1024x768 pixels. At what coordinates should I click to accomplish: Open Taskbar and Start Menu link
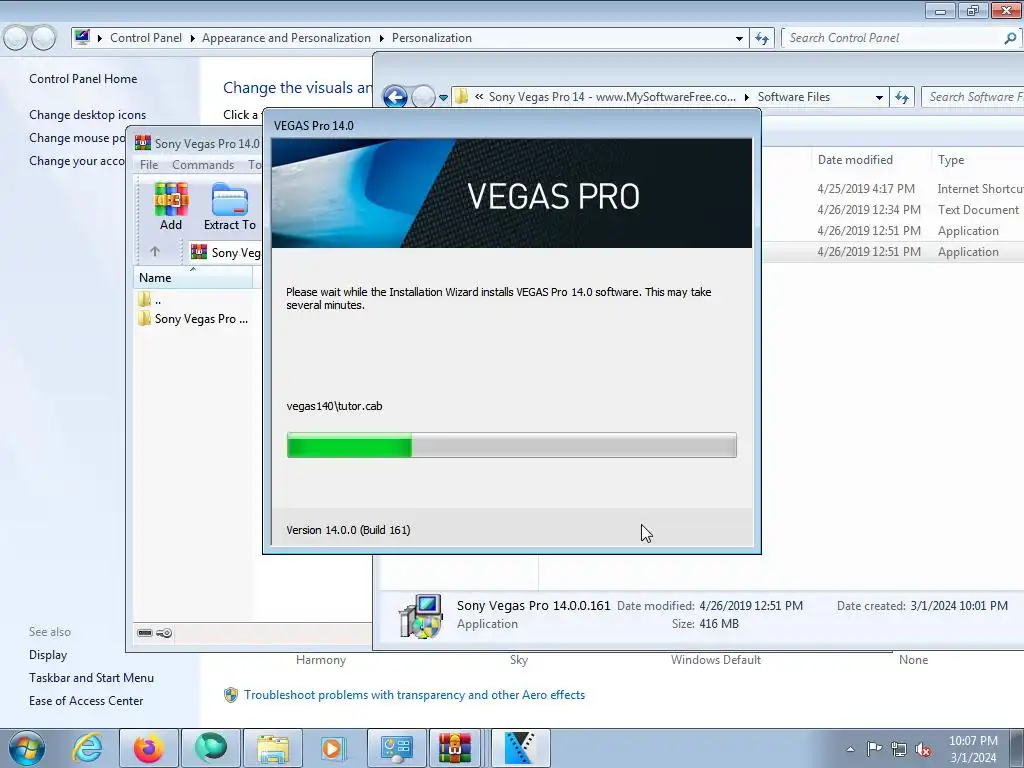click(91, 678)
